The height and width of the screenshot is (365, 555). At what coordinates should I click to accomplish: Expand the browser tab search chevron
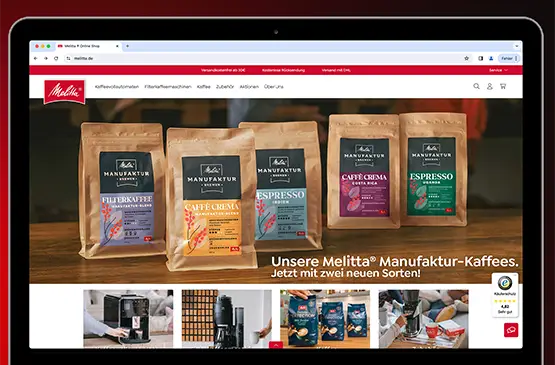(517, 46)
